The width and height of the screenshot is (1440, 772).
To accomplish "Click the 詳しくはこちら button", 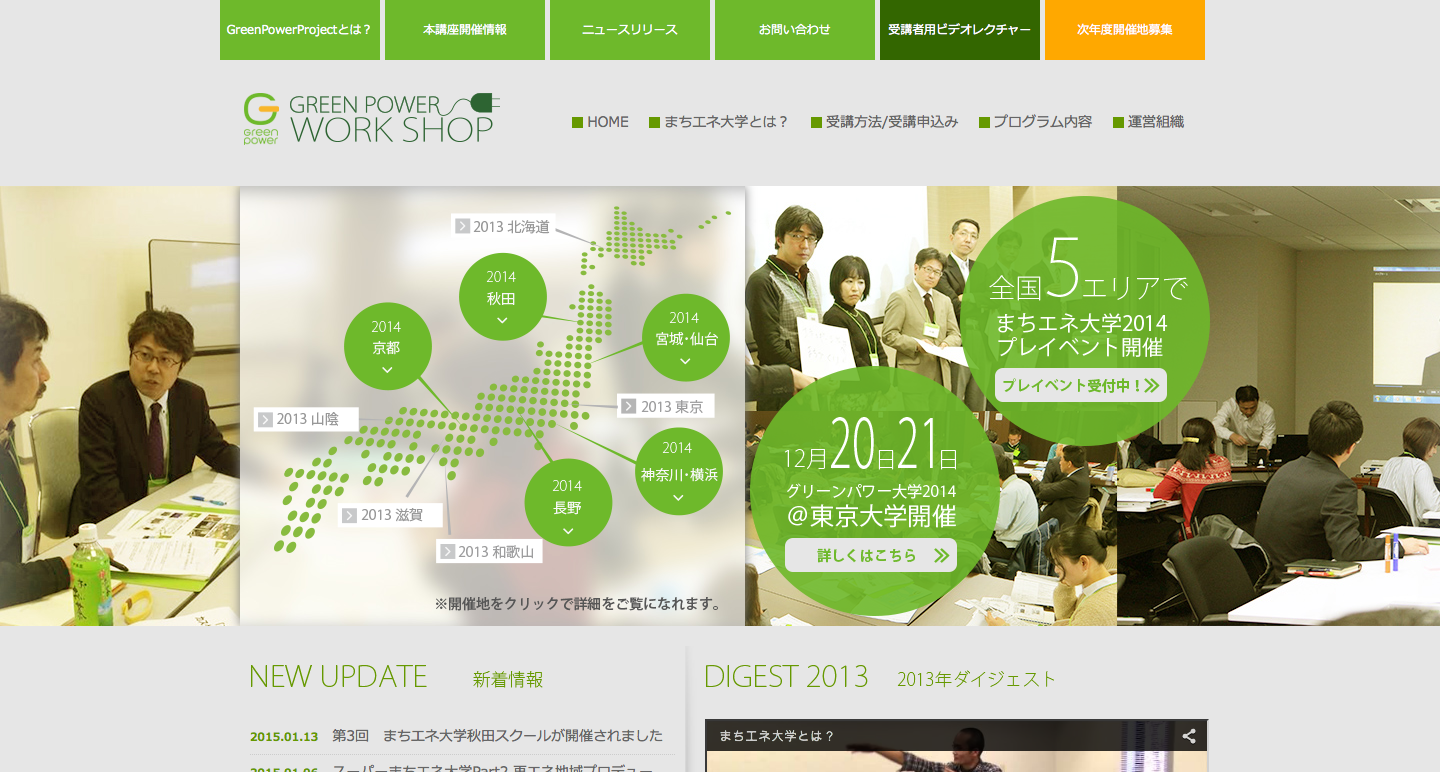I will click(871, 555).
